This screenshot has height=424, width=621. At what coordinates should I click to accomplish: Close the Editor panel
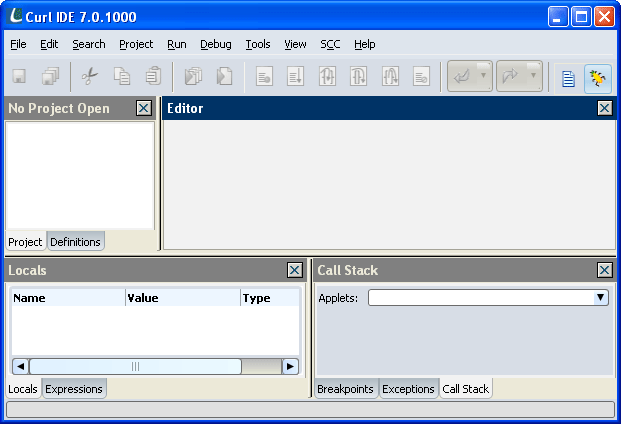(x=604, y=108)
